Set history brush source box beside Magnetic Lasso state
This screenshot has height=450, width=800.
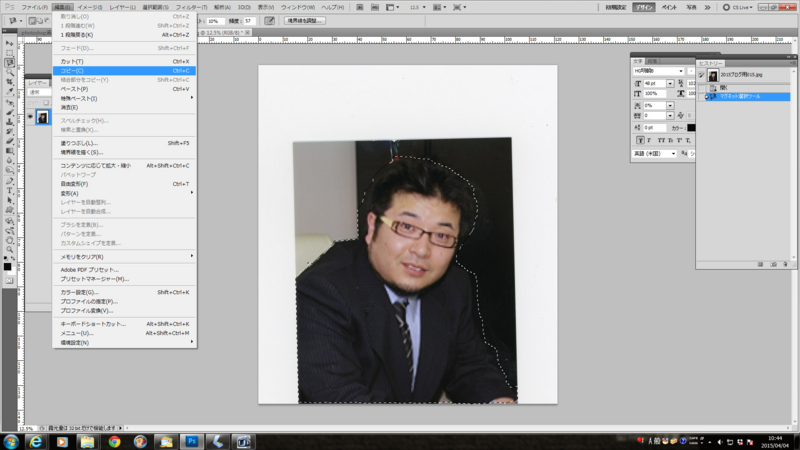702,96
